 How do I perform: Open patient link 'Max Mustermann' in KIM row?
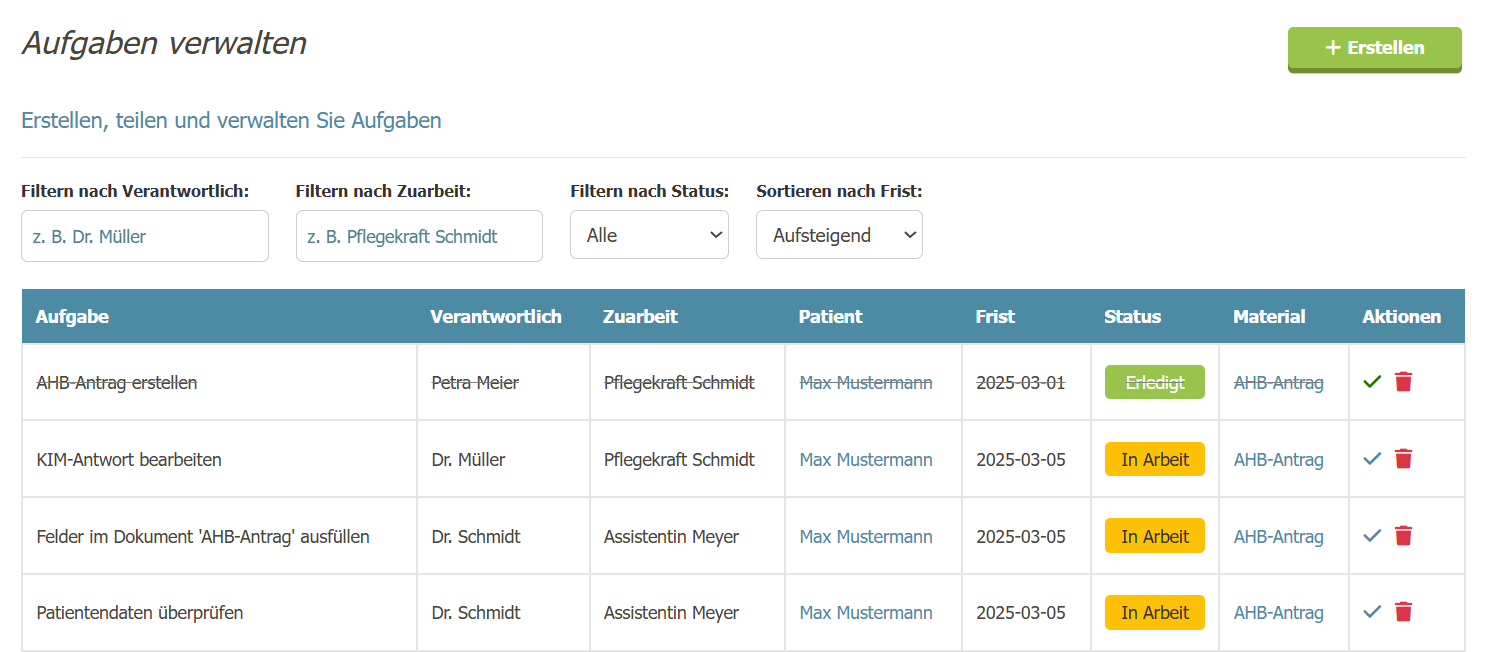pos(866,458)
